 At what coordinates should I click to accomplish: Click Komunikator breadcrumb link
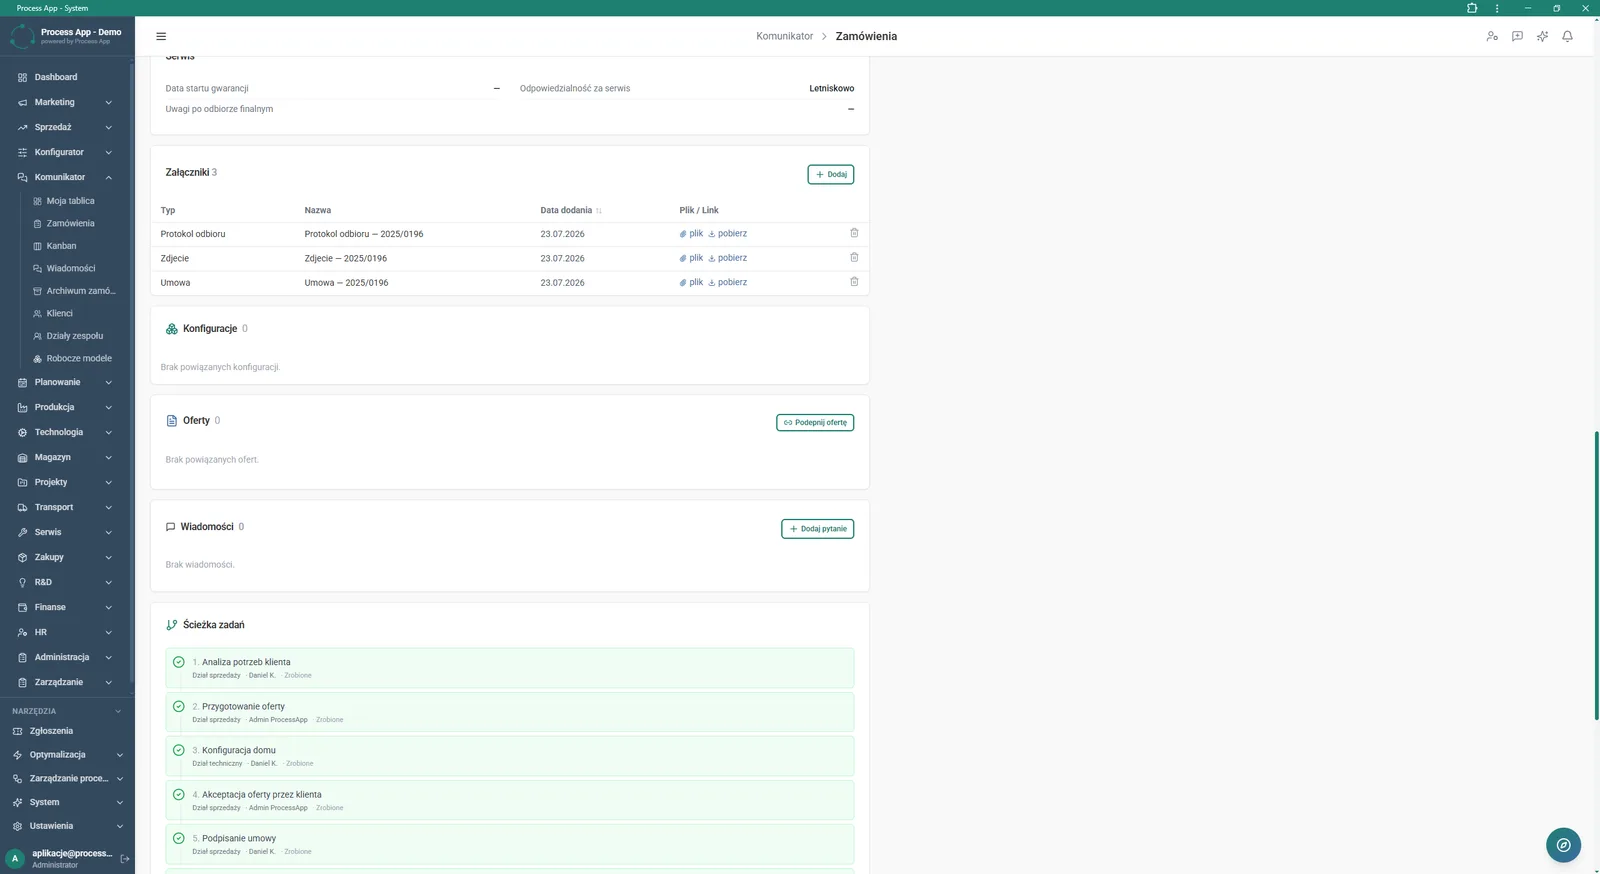(785, 36)
